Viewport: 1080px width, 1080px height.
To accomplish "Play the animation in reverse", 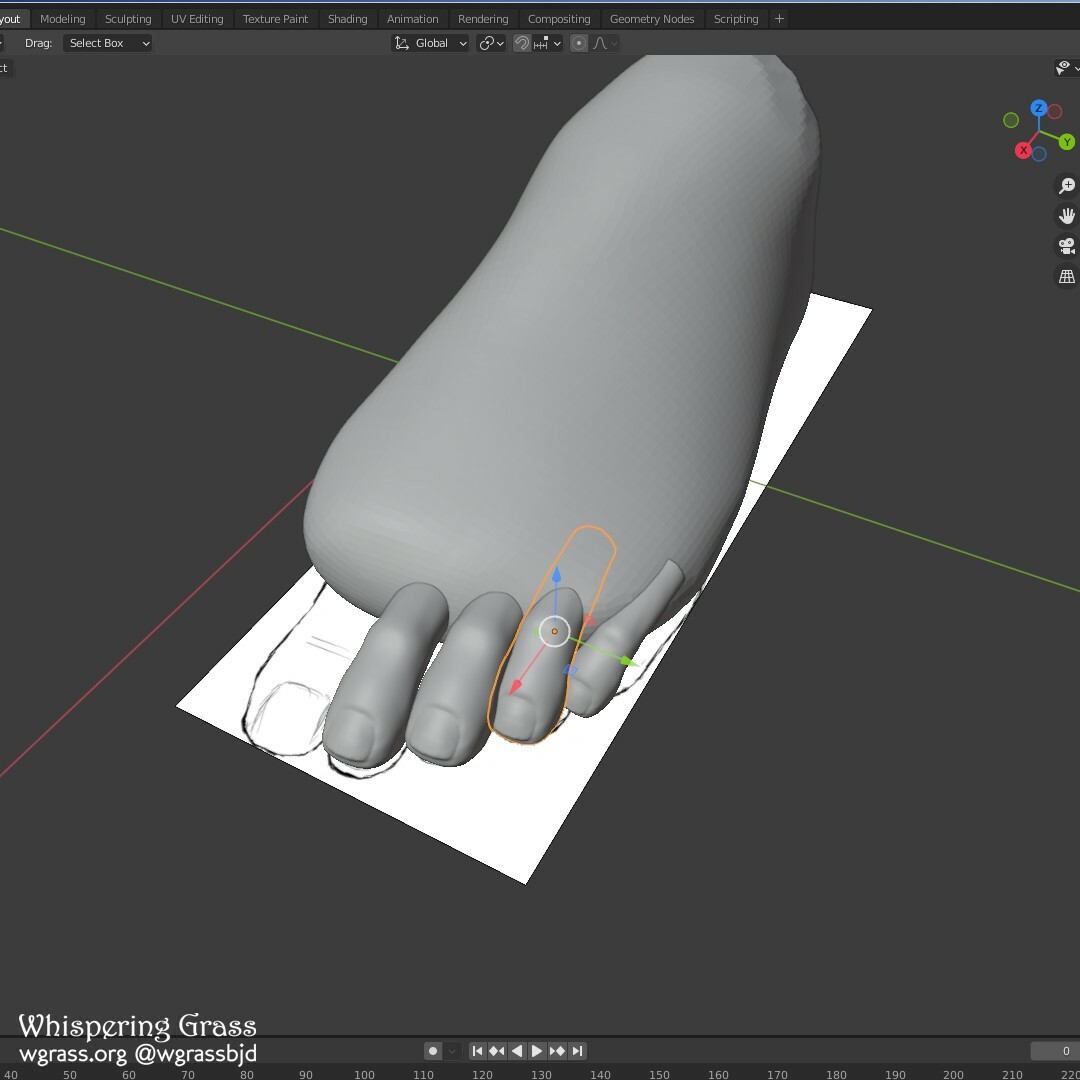I will [x=517, y=1051].
